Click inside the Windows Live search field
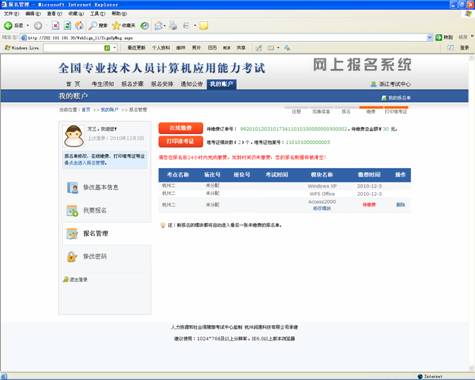This screenshot has height=380, width=475. click(73, 48)
